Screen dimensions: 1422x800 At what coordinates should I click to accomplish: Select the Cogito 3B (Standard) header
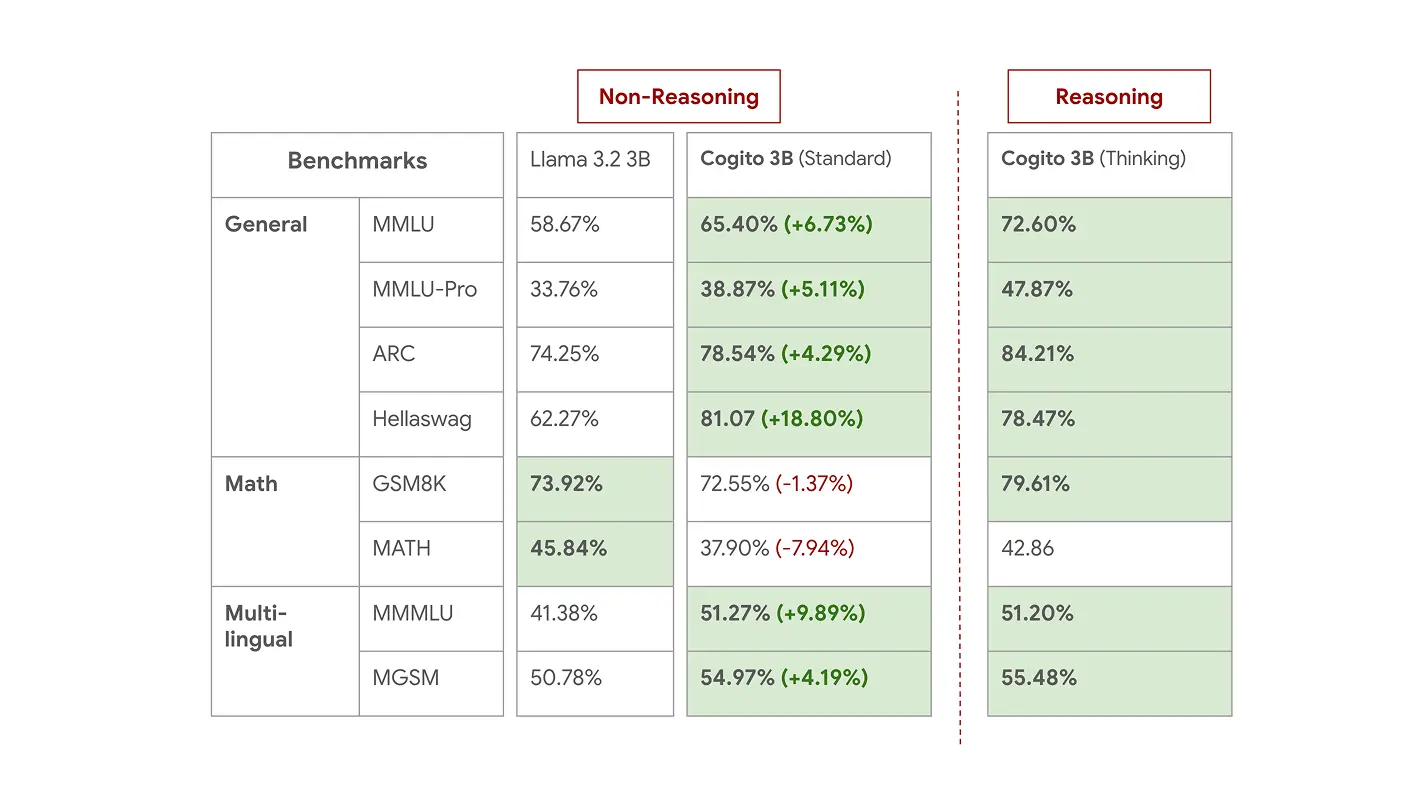808,160
